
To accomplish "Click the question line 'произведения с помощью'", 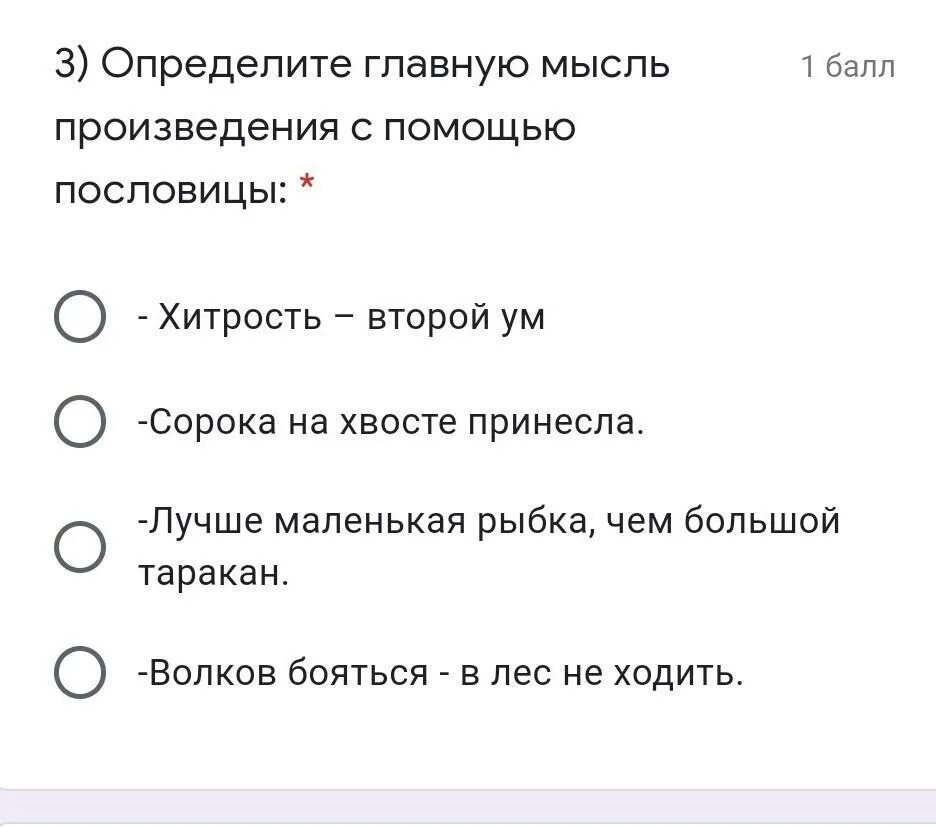I will pyautogui.click(x=315, y=128).
